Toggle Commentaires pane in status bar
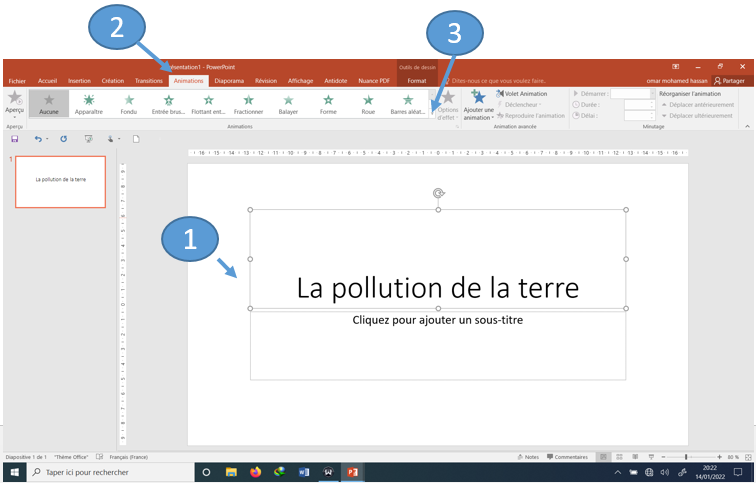This screenshot has height=483, width=756. click(x=567, y=456)
